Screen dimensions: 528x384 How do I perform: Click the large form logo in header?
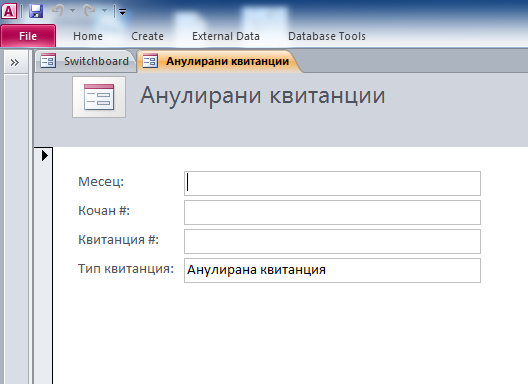tap(99, 97)
